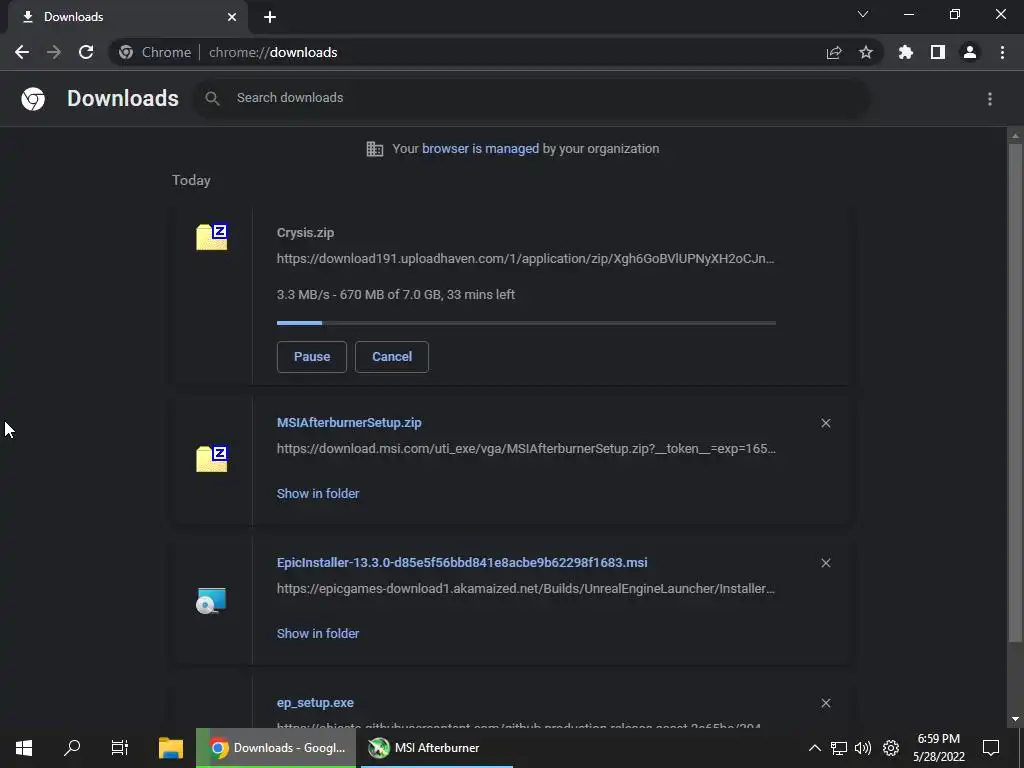Click the search magnifier in Downloads header

pyautogui.click(x=212, y=98)
